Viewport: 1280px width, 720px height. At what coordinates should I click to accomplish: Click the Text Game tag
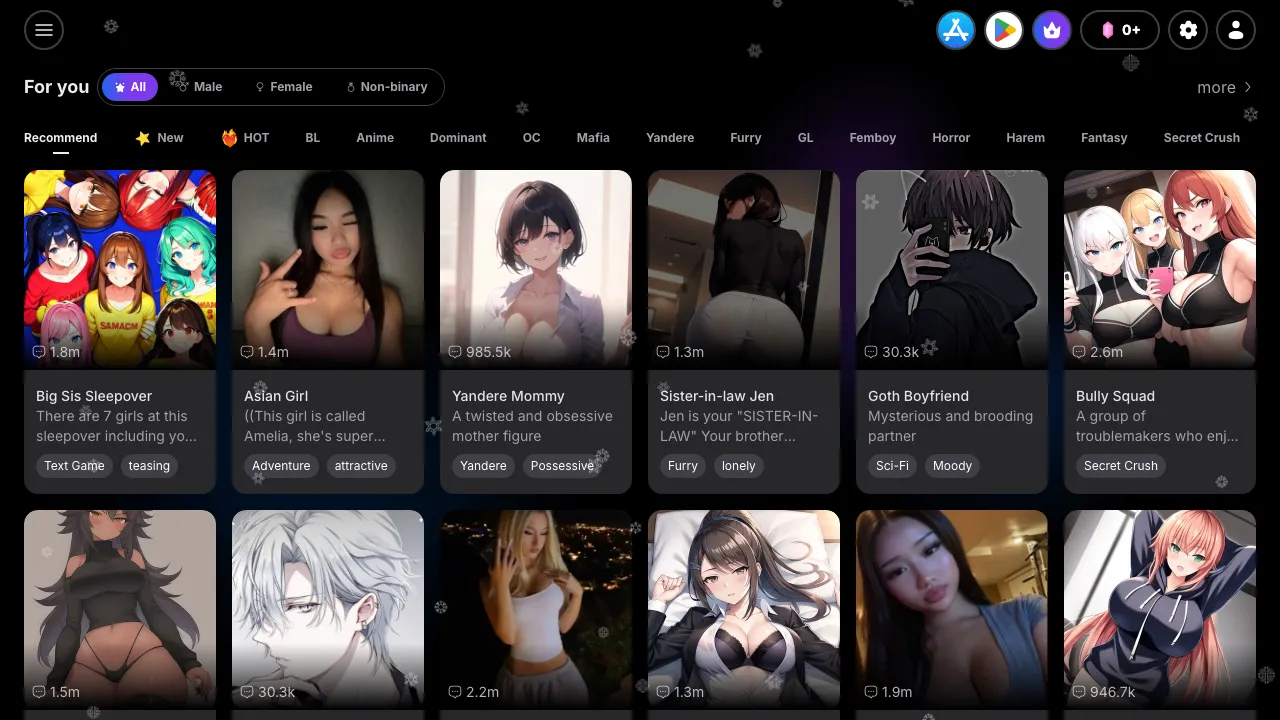(74, 466)
